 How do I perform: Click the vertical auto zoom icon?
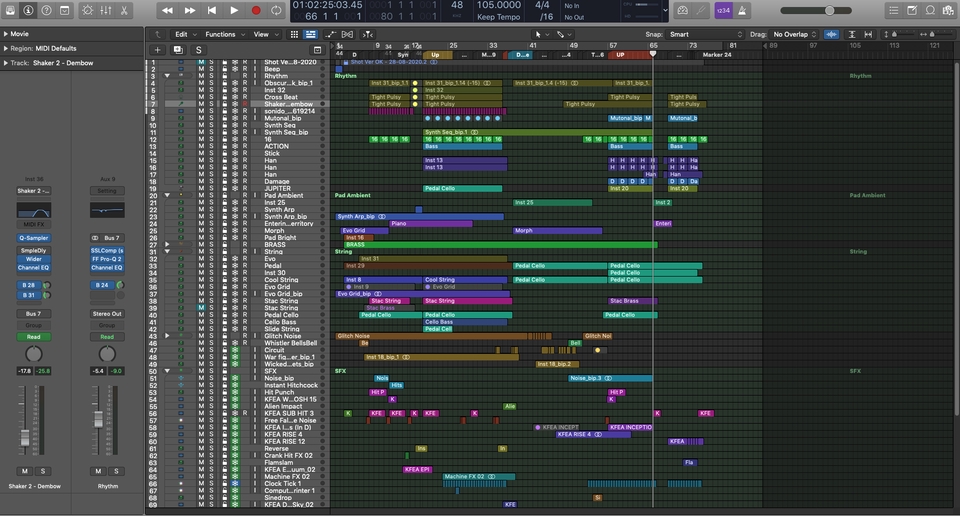pyautogui.click(x=852, y=34)
